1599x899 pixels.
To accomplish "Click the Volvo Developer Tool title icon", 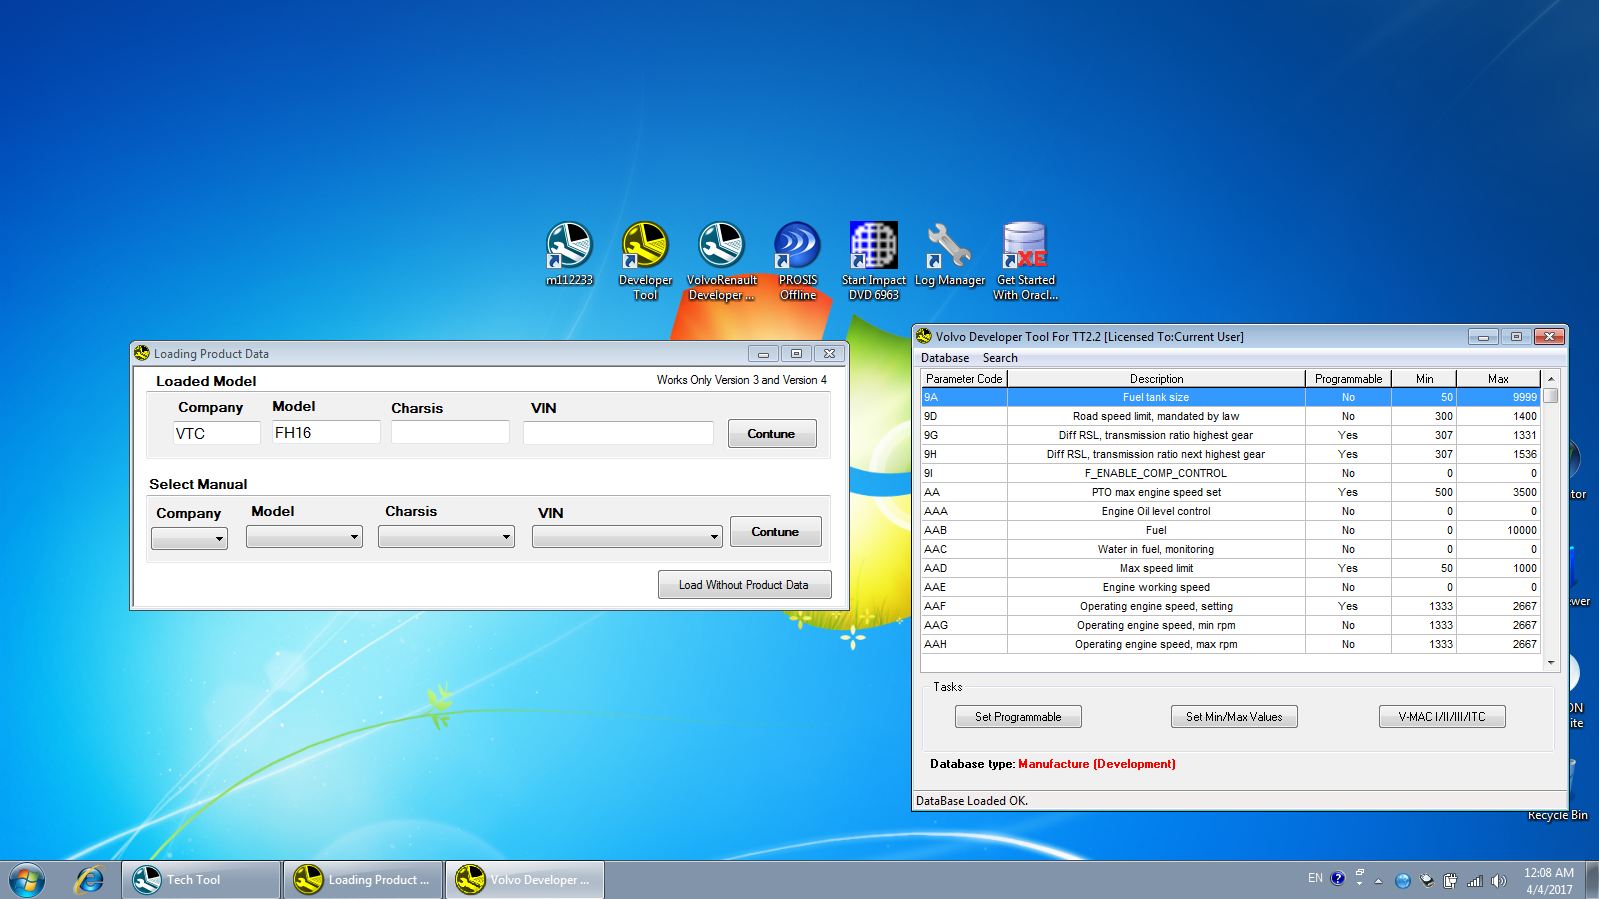I will (x=924, y=336).
